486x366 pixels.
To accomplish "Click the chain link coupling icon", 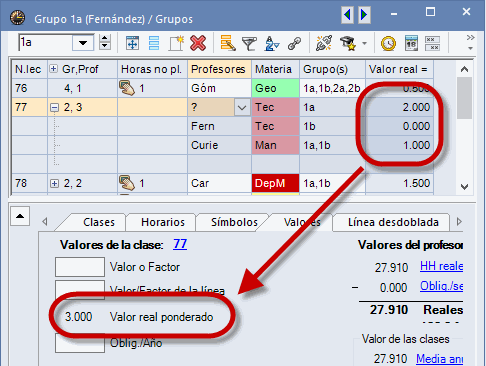I will pos(294,44).
